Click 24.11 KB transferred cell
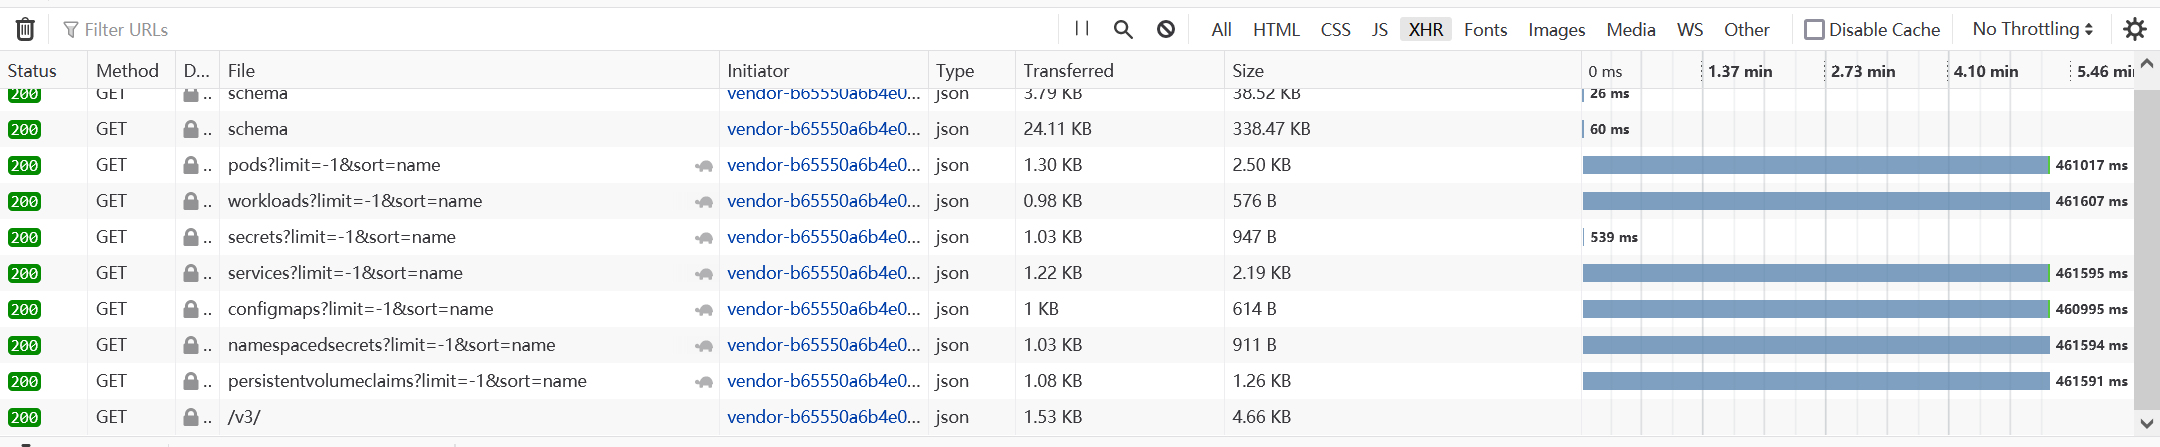2160x447 pixels. pyautogui.click(x=1058, y=129)
